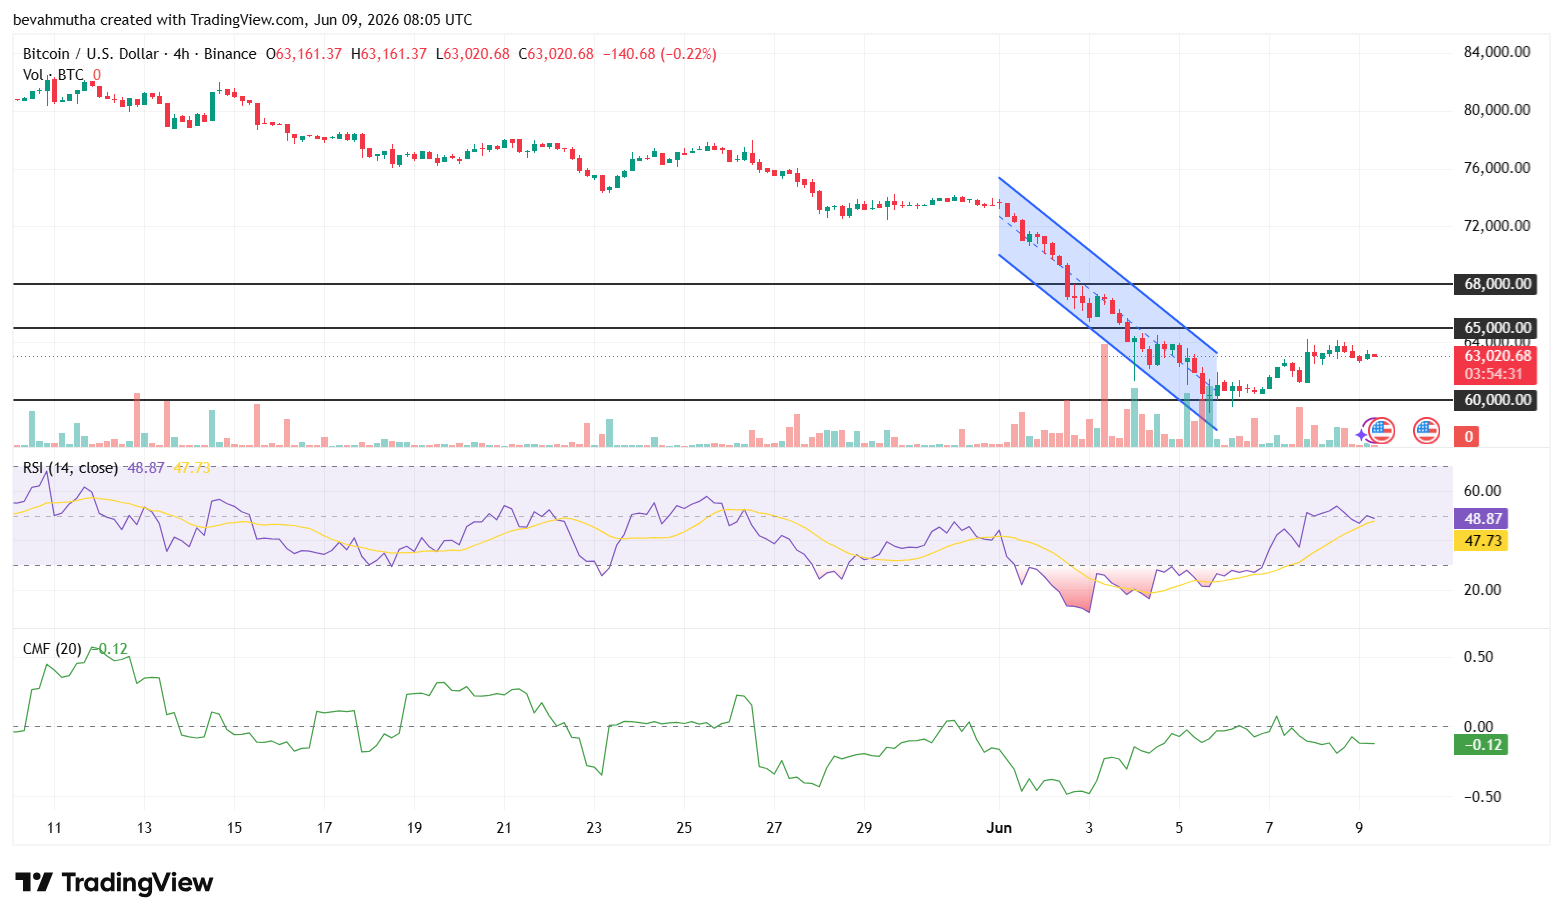Click date 7 on the time axis
The height and width of the screenshot is (920, 1563).
[1269, 828]
